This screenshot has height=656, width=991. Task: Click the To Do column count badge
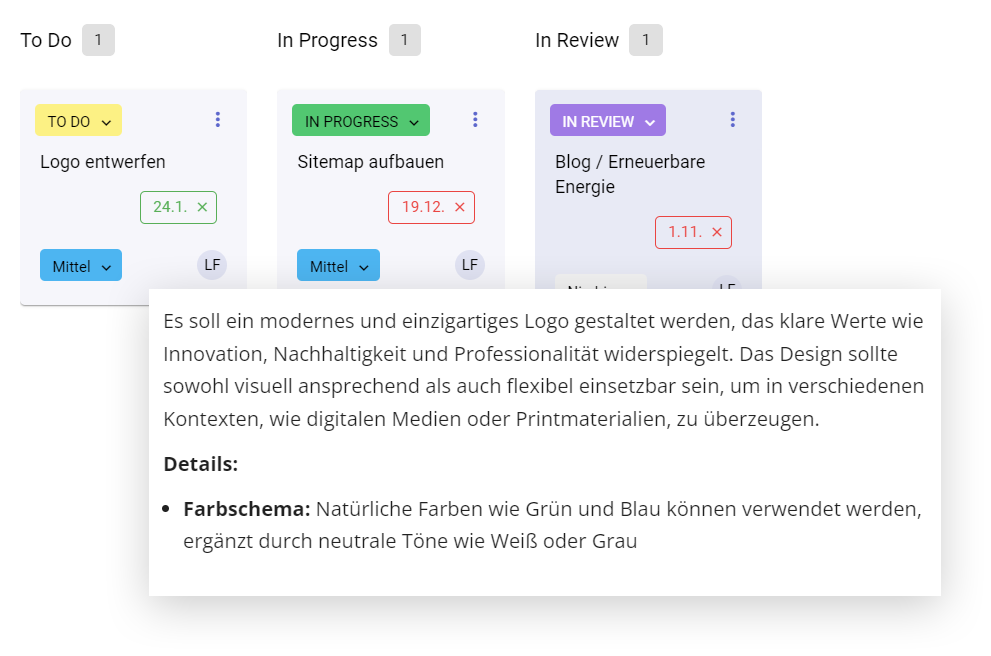(x=98, y=40)
